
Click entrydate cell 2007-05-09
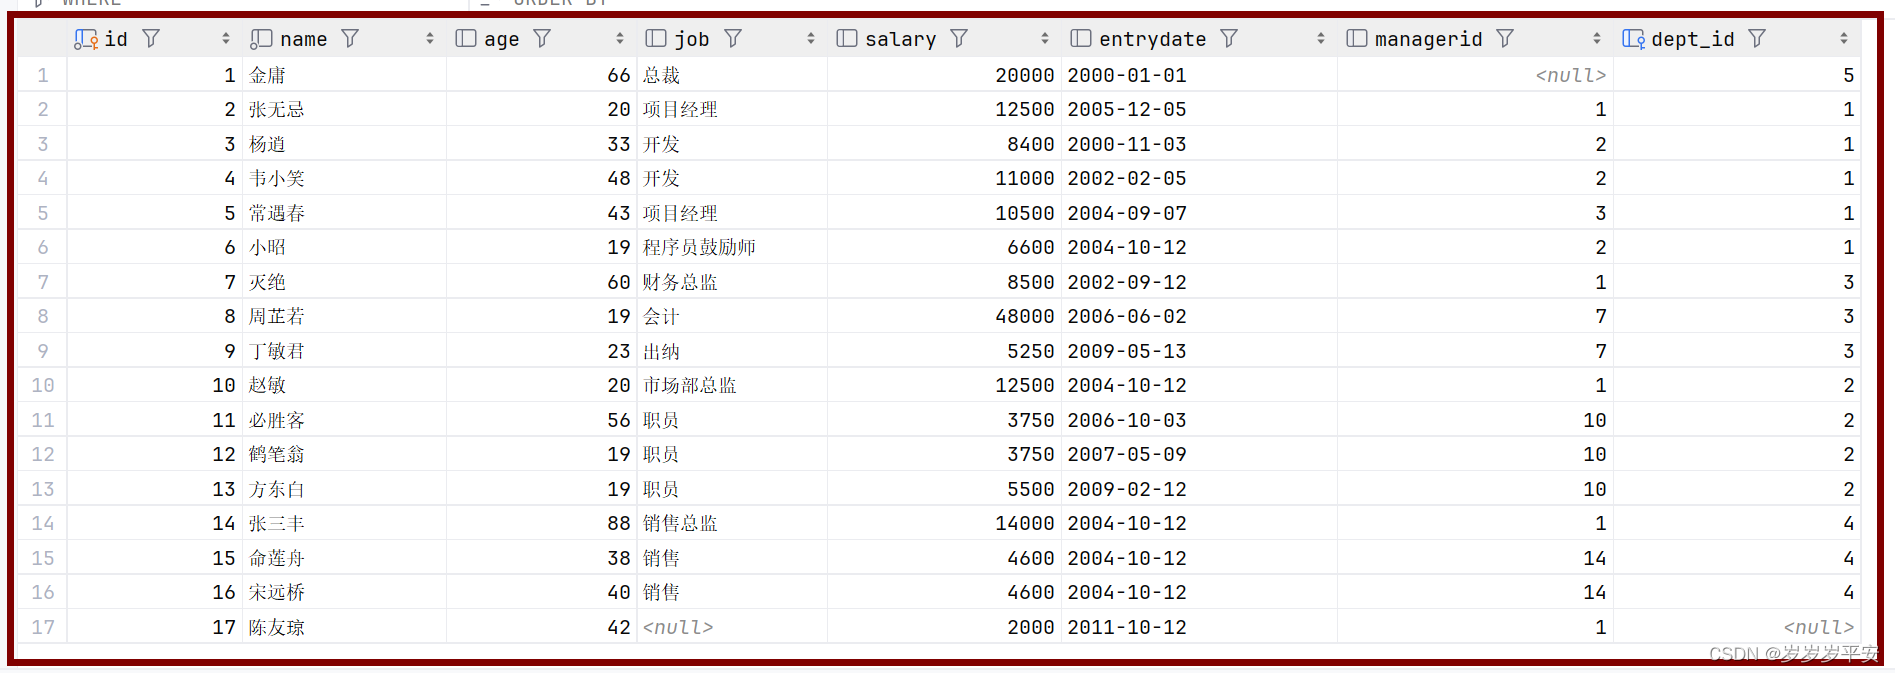coord(1127,454)
